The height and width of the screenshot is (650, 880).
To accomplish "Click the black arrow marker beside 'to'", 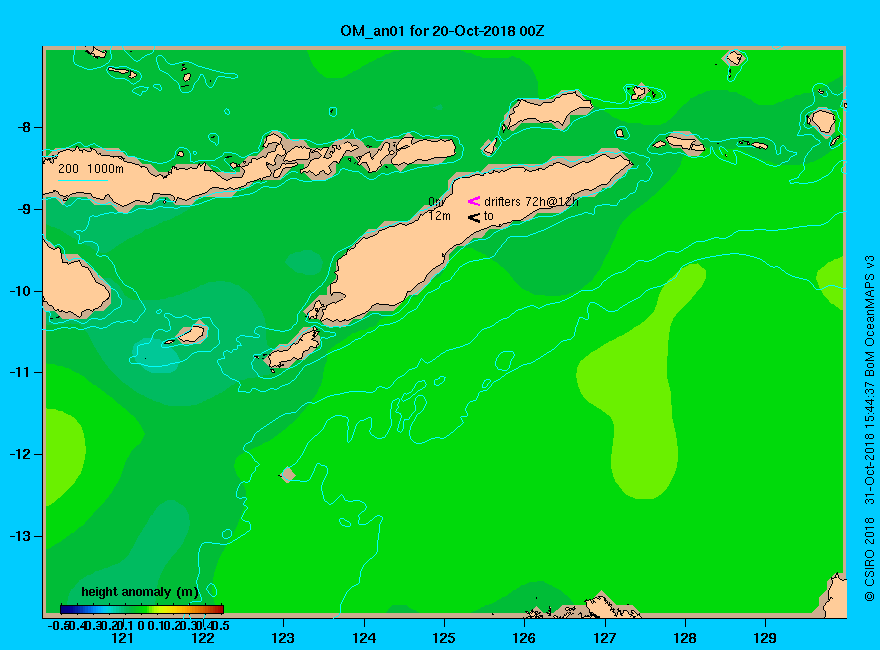I will click(x=474, y=217).
